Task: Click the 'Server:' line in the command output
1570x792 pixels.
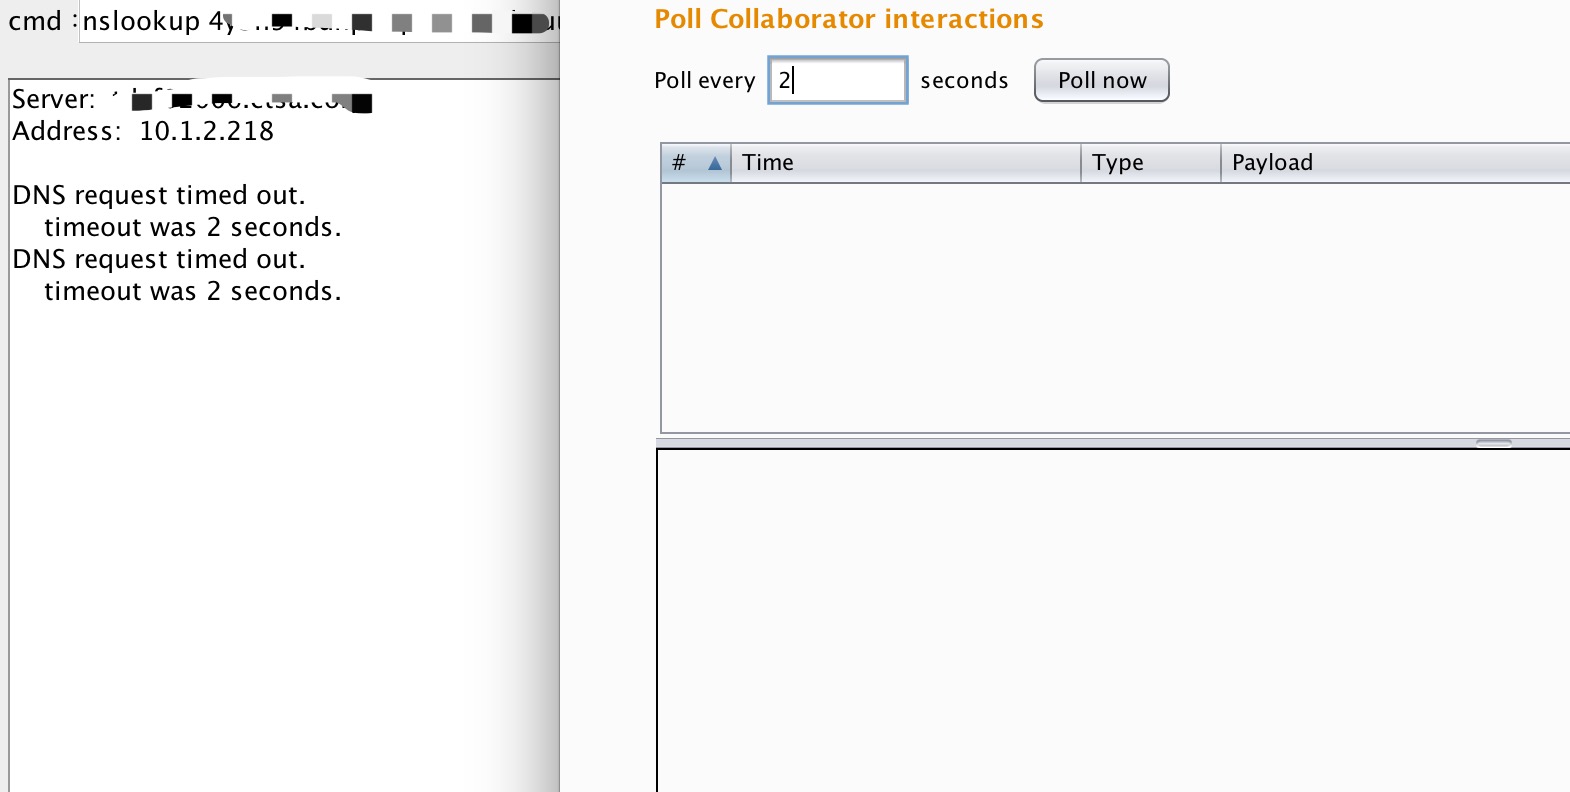Action: 192,99
